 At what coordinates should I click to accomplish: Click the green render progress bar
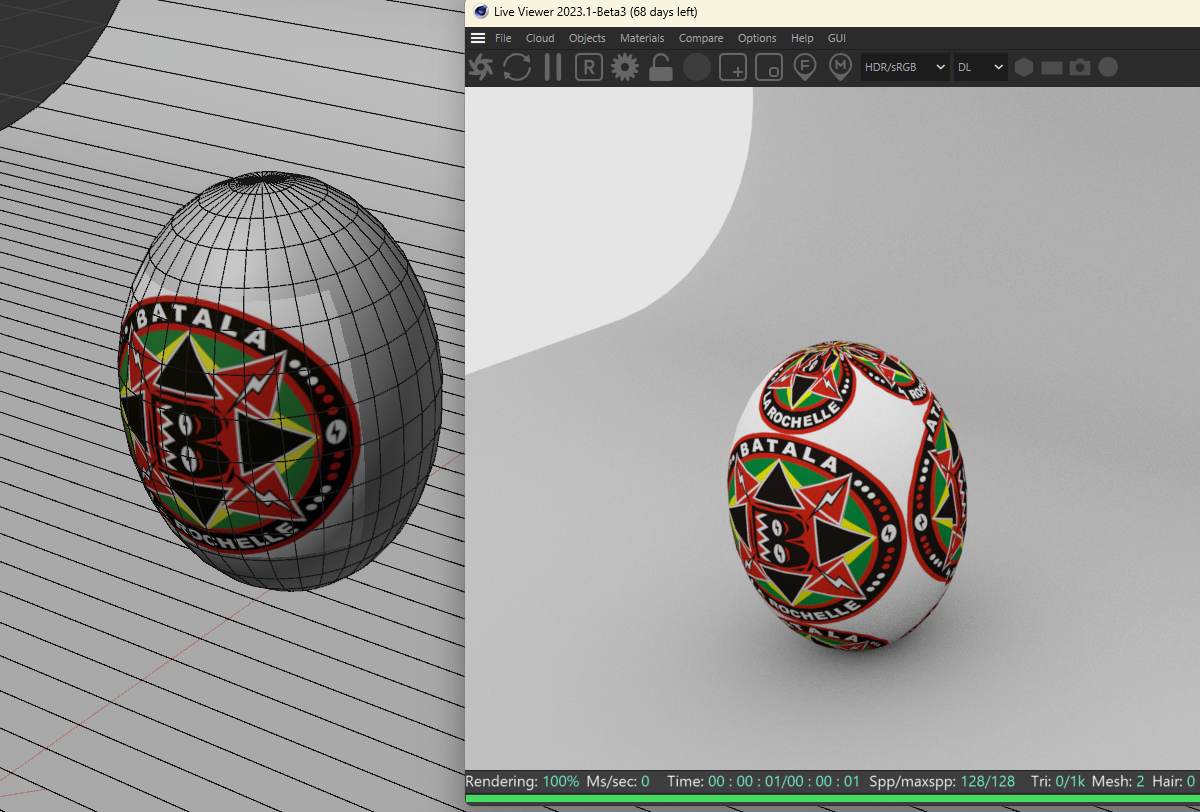[x=832, y=798]
